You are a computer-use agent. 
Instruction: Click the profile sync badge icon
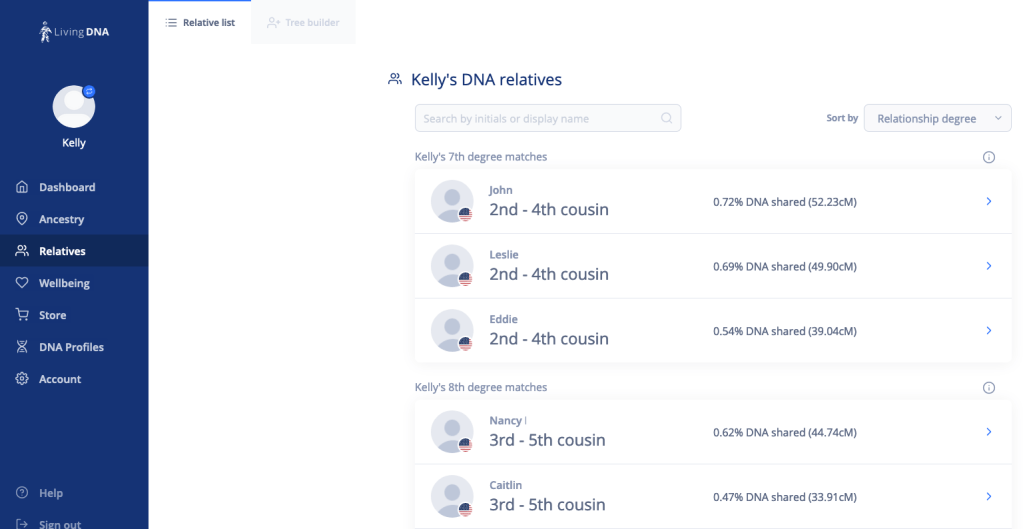coord(89,91)
